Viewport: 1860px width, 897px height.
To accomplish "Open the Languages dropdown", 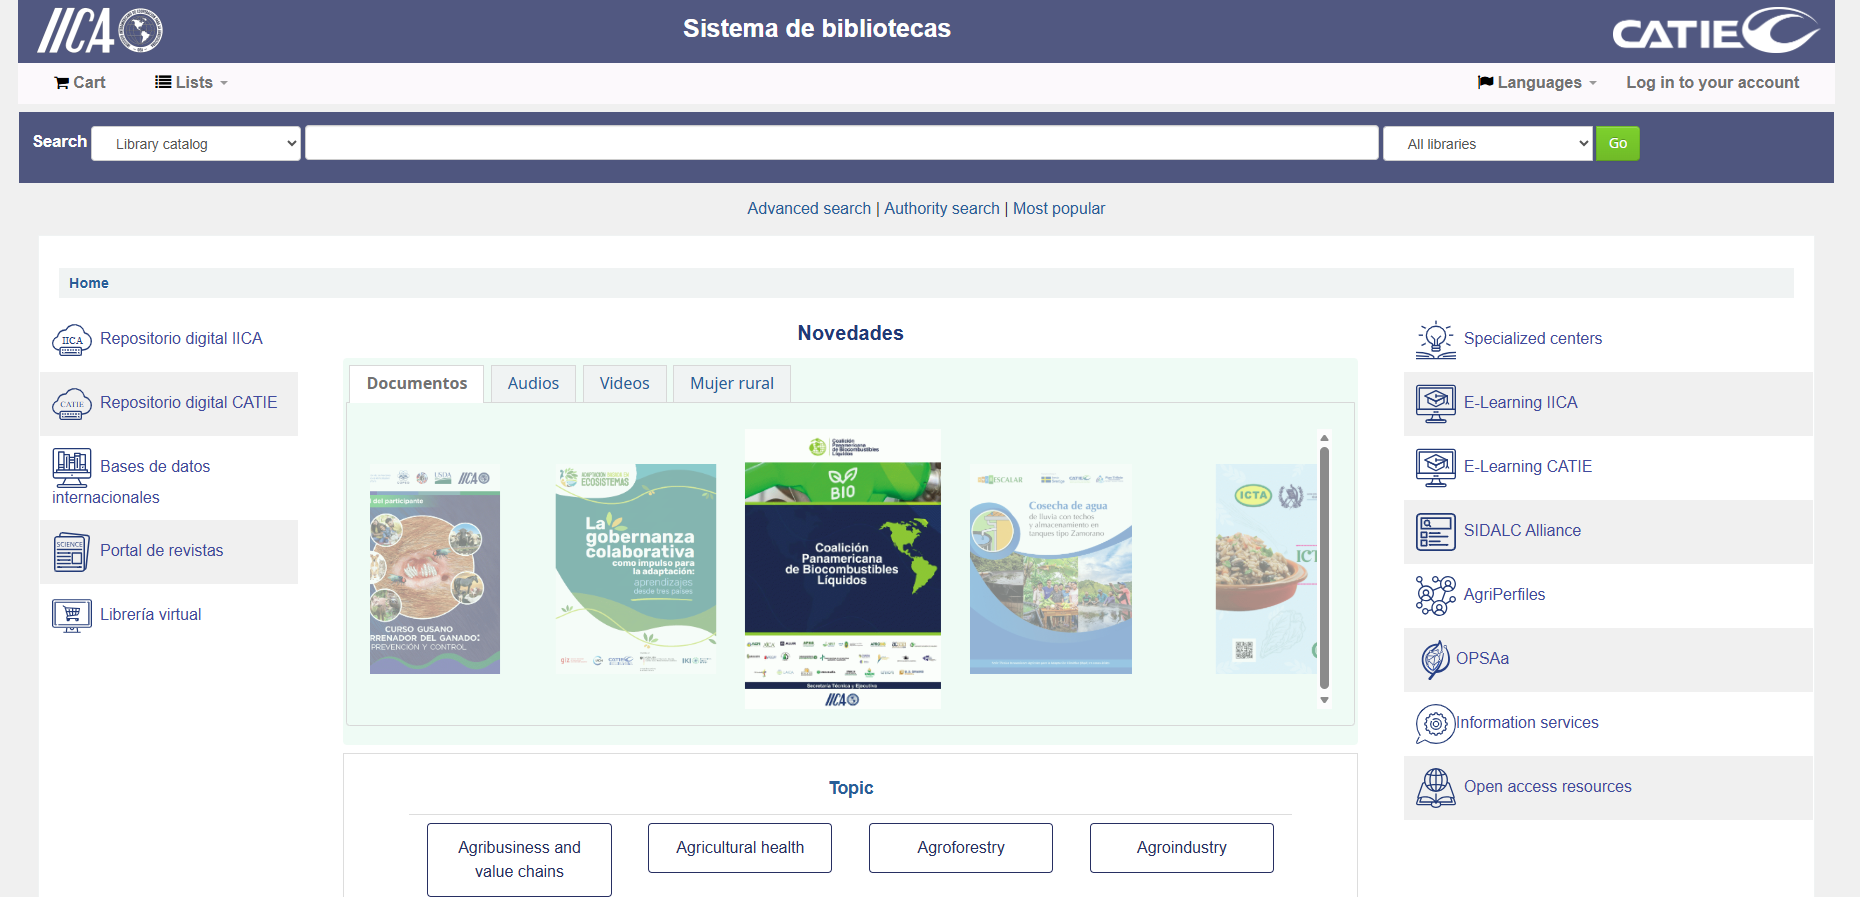I will (1537, 83).
